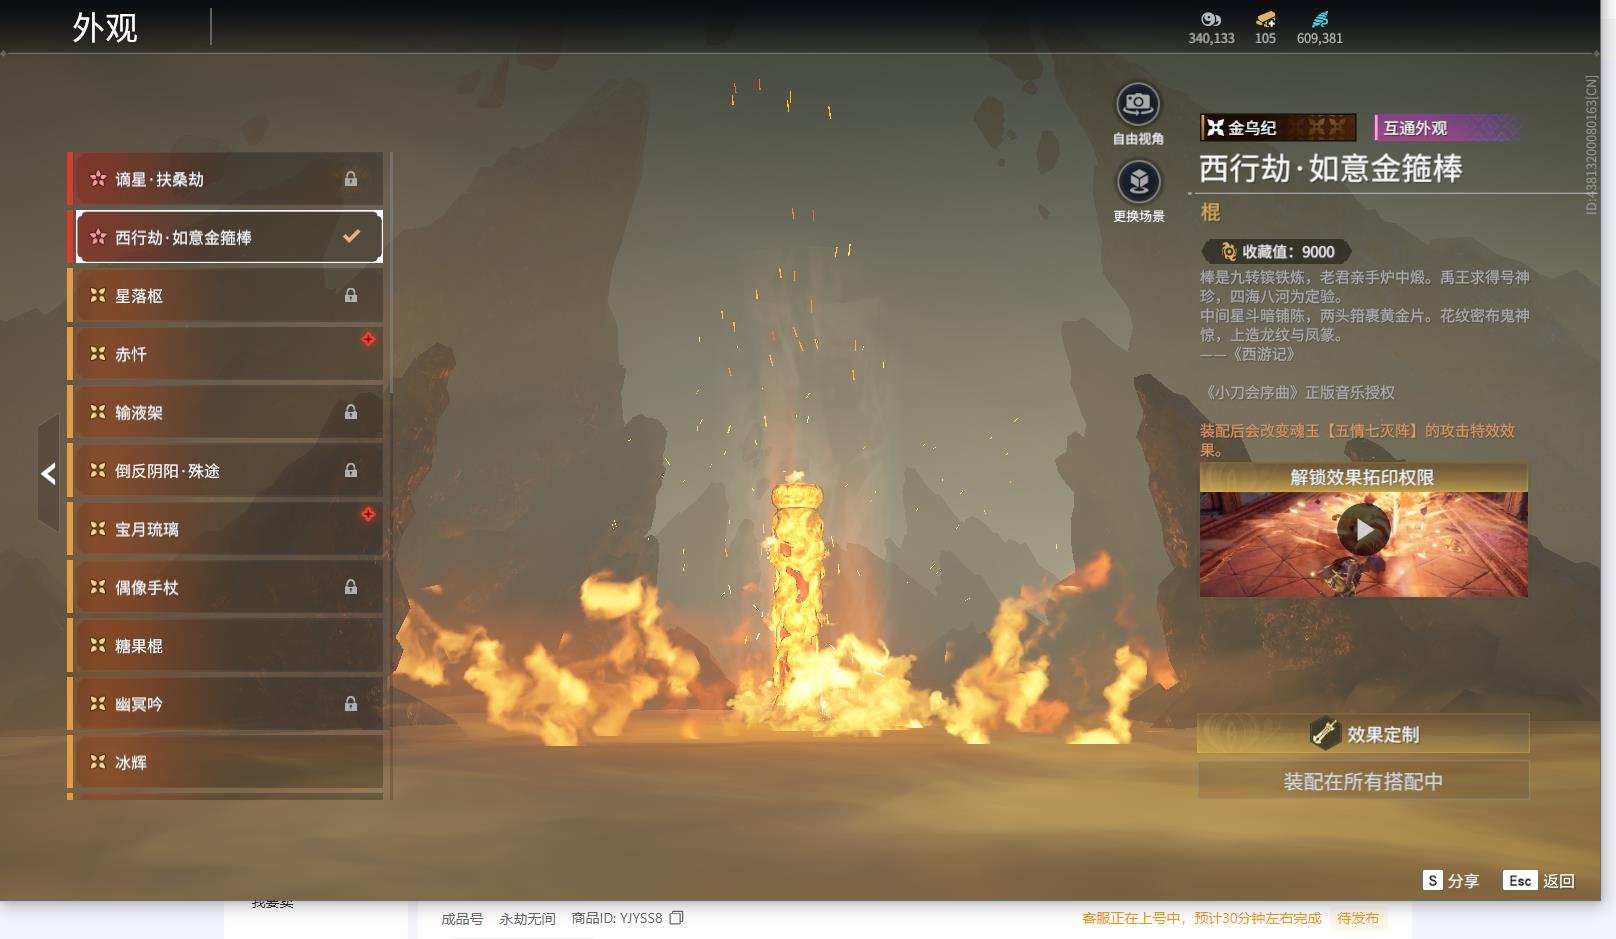
Task: Click the 西行劫·如意金箍棒 title heading
Action: point(1331,168)
